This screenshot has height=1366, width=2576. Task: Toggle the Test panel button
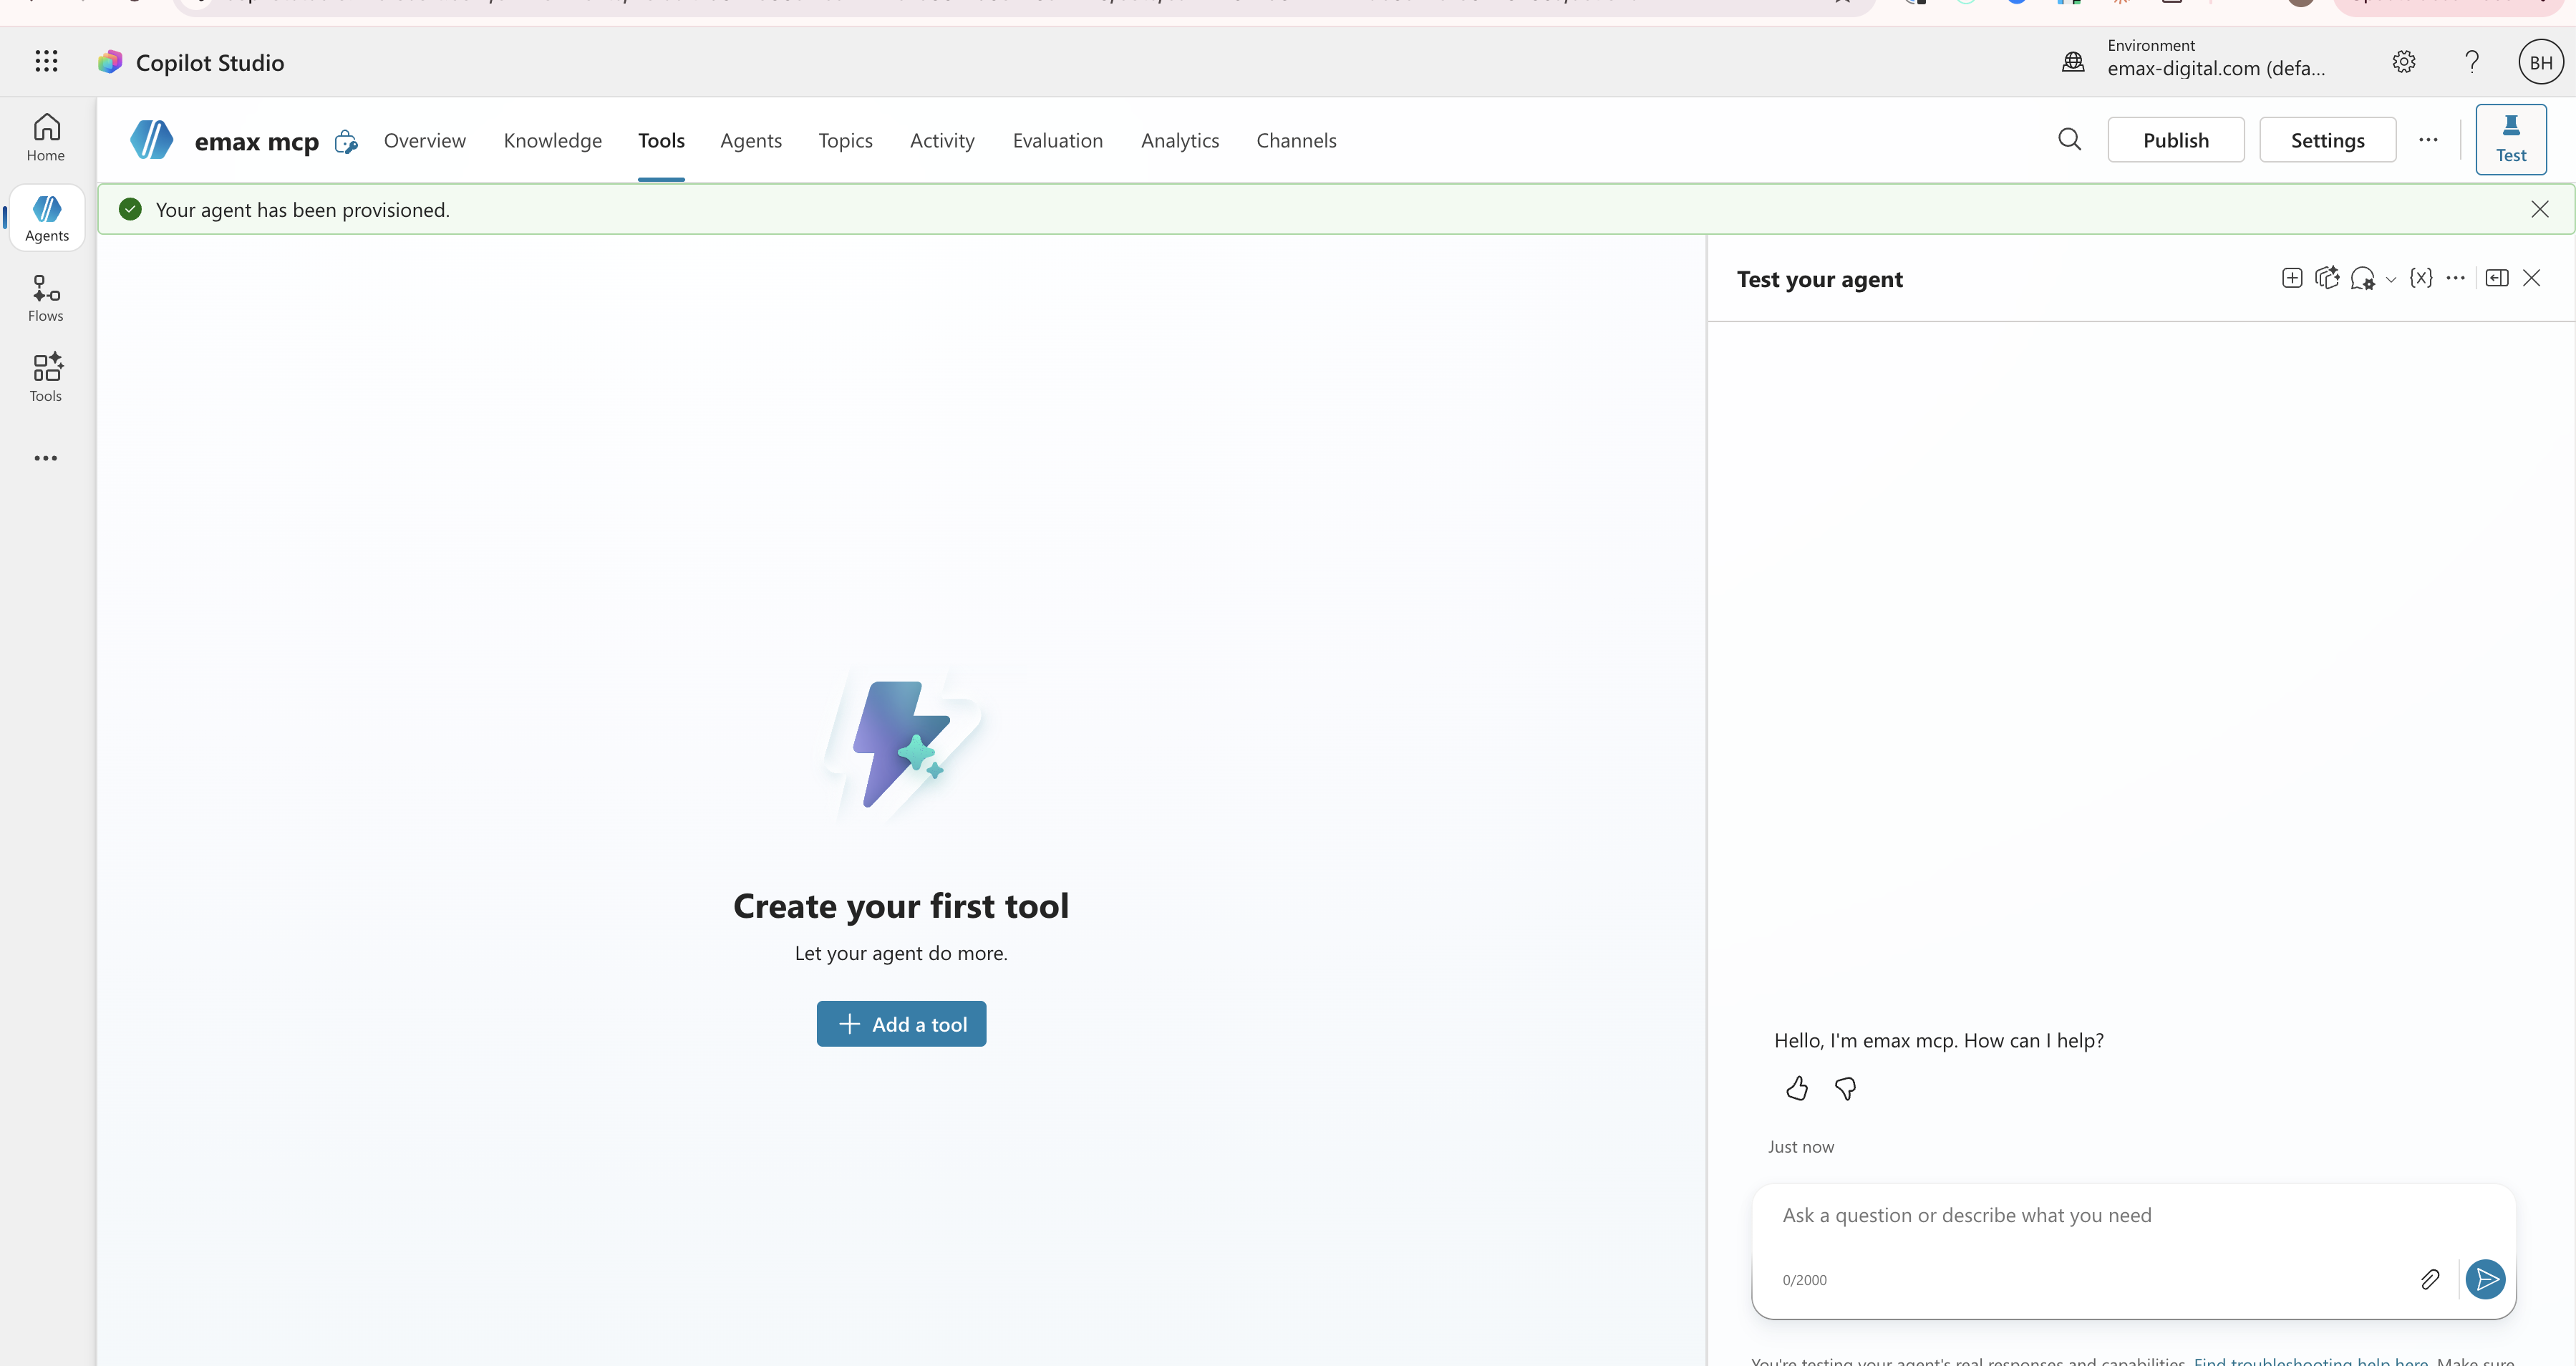pyautogui.click(x=2511, y=139)
